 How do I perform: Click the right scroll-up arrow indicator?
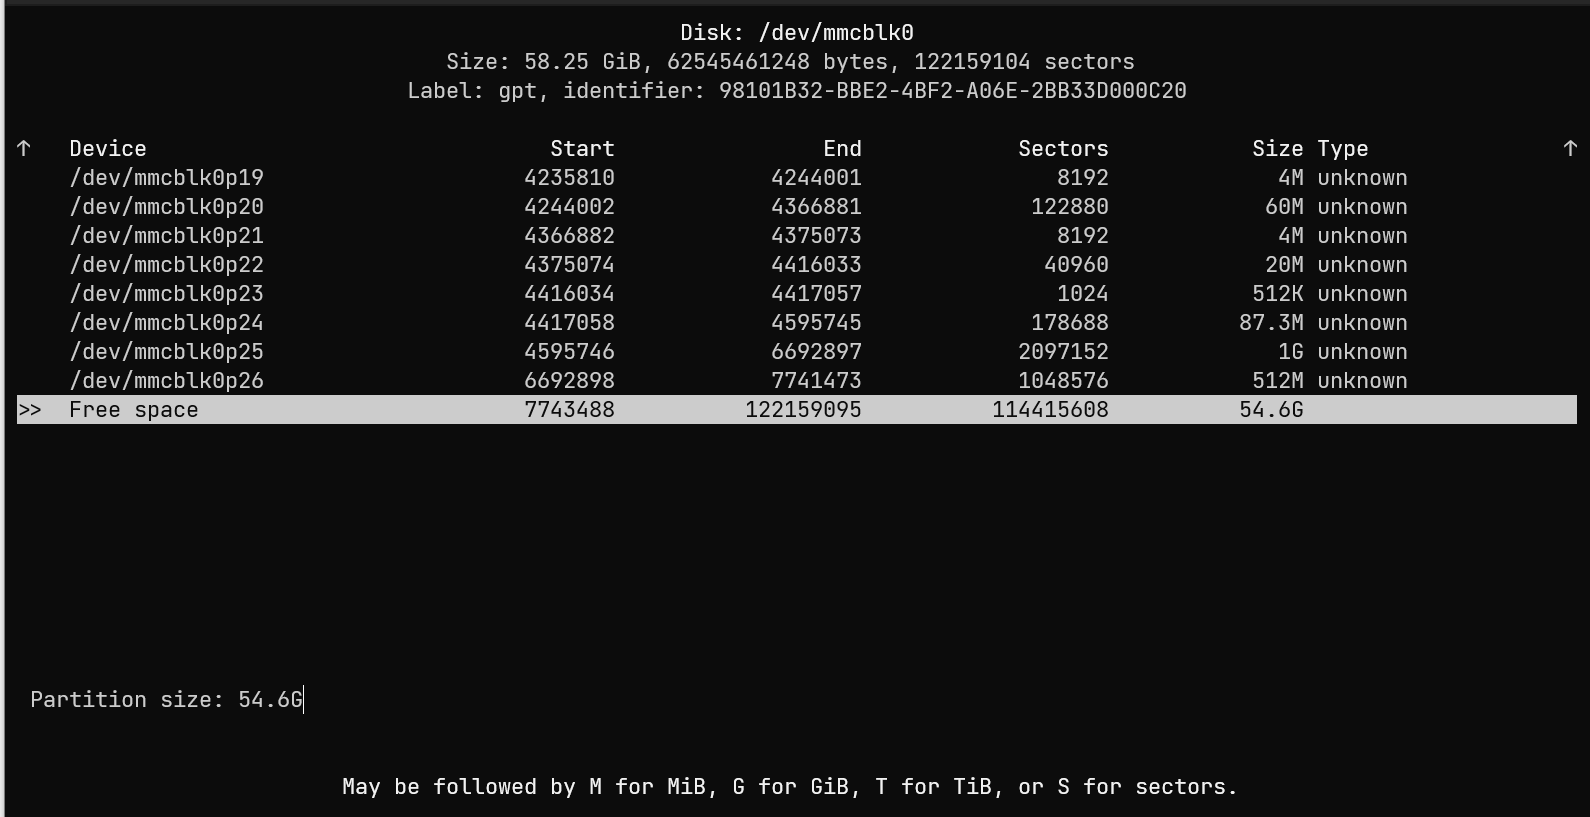1569,148
